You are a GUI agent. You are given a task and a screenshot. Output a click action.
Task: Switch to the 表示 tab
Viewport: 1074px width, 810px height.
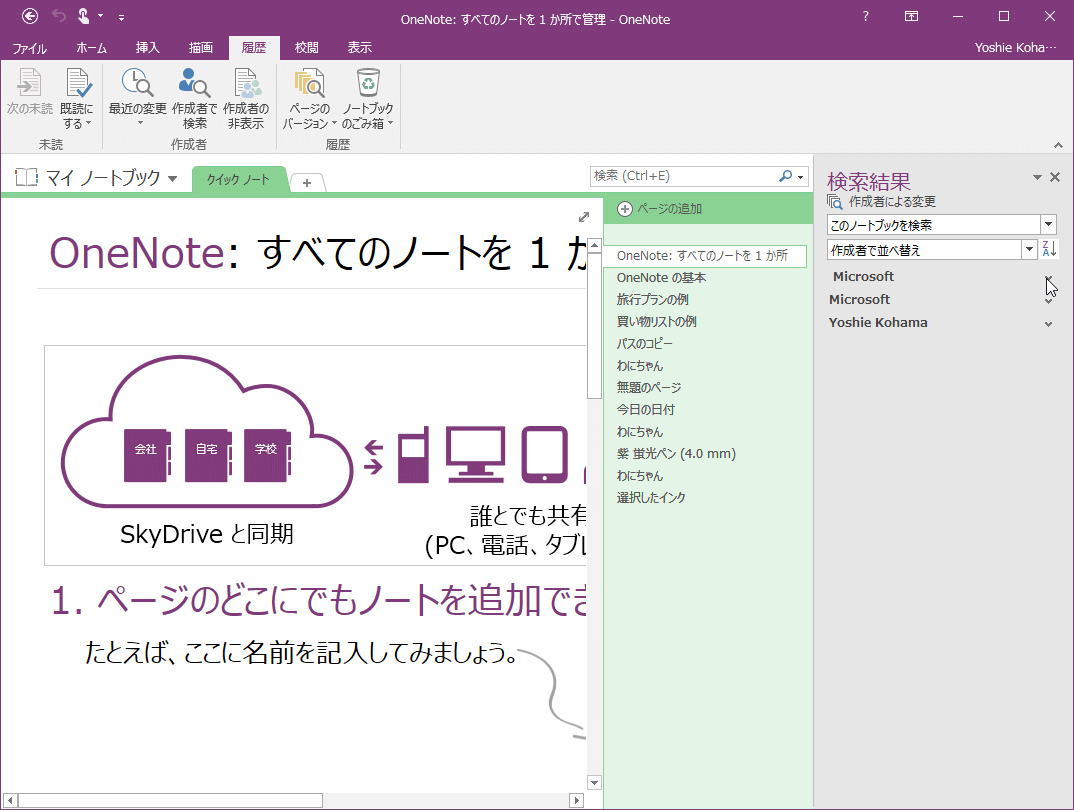tap(360, 48)
